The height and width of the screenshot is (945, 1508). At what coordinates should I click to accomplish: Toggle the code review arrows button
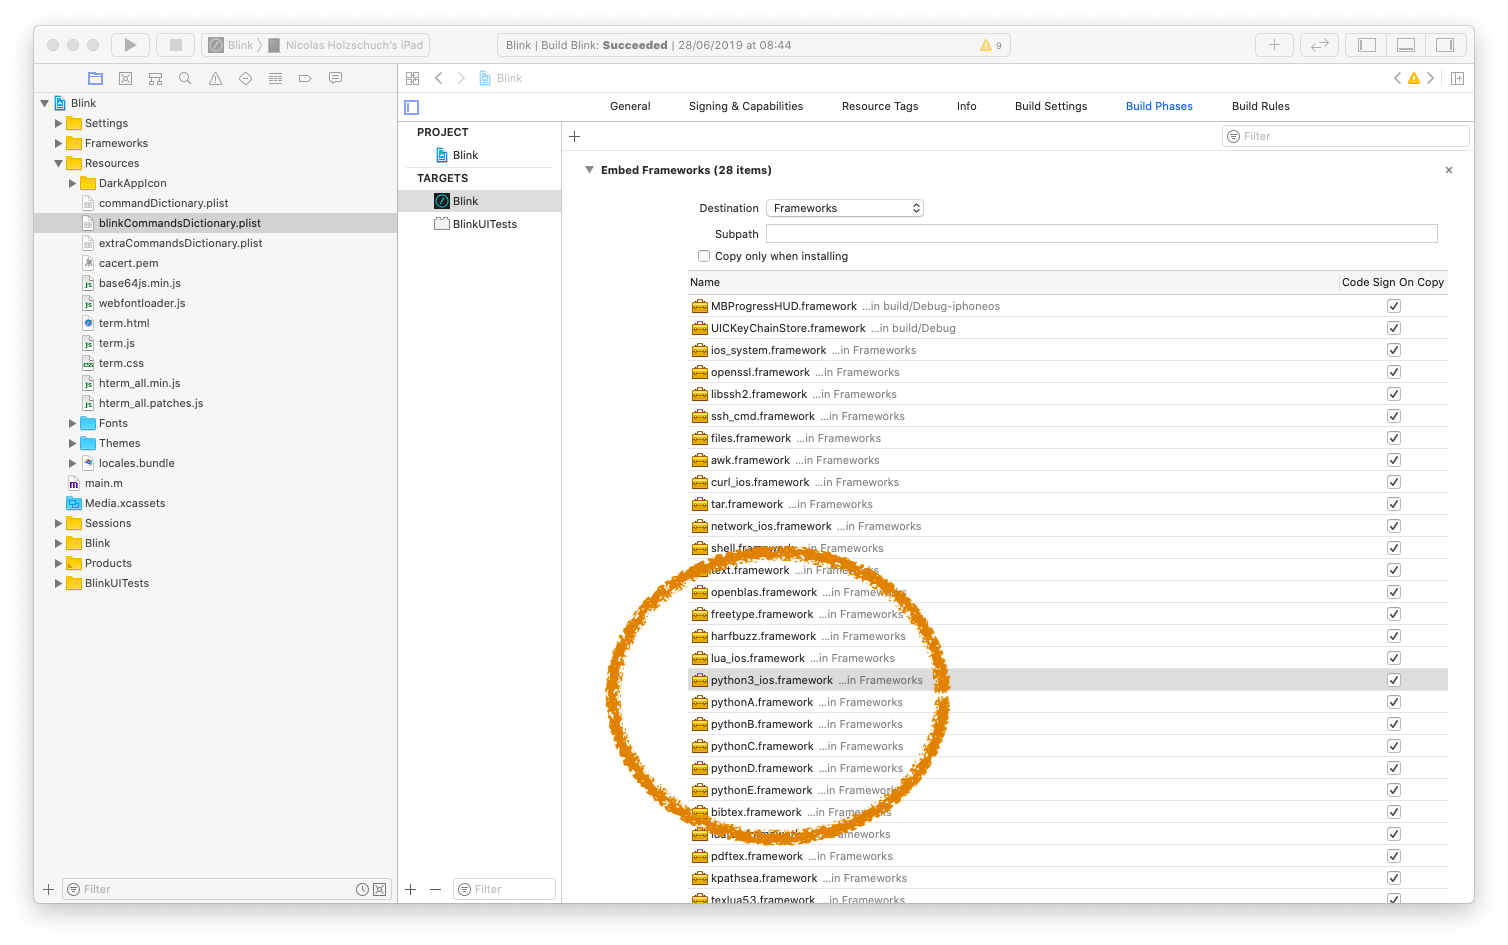[x=1319, y=45]
